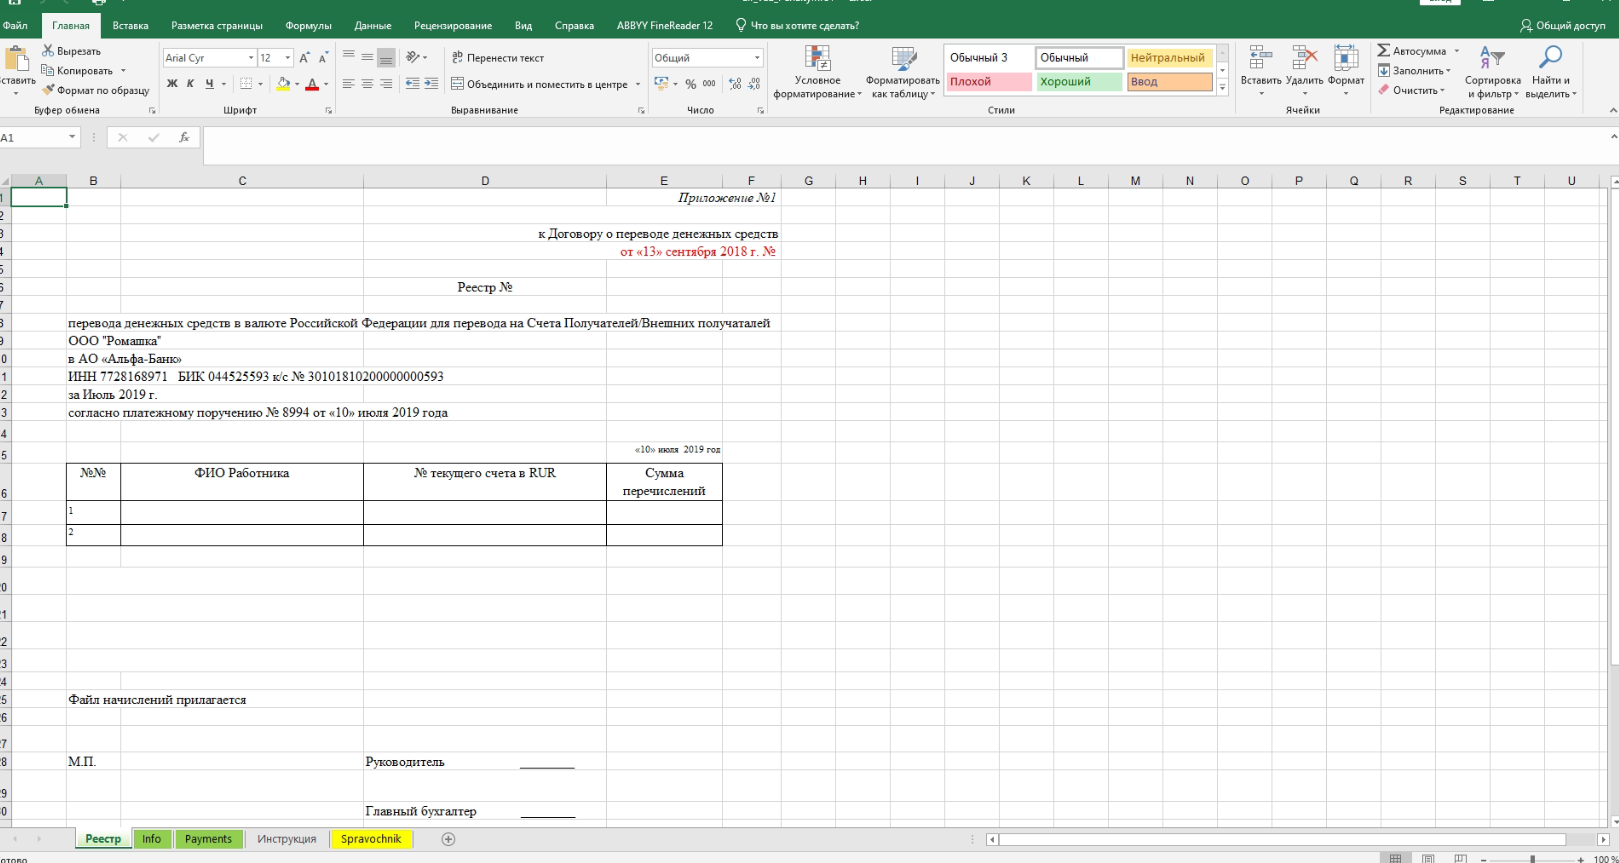Open Conditional Formatting (Условное форматирование)
1619x863 pixels.
tap(817, 72)
